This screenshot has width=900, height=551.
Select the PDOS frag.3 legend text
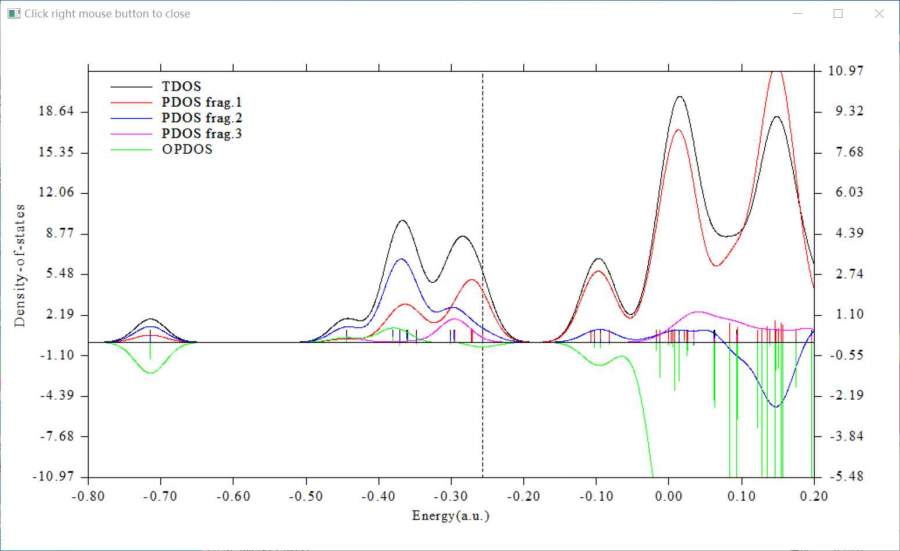tap(202, 134)
